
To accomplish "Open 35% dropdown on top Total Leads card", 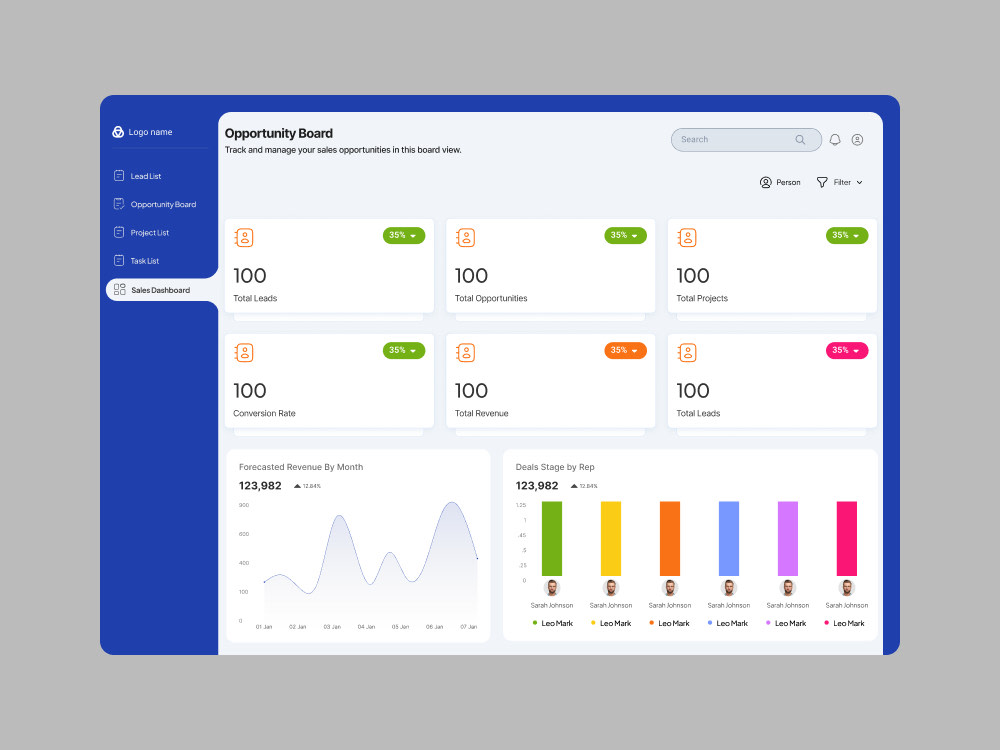I will (404, 235).
